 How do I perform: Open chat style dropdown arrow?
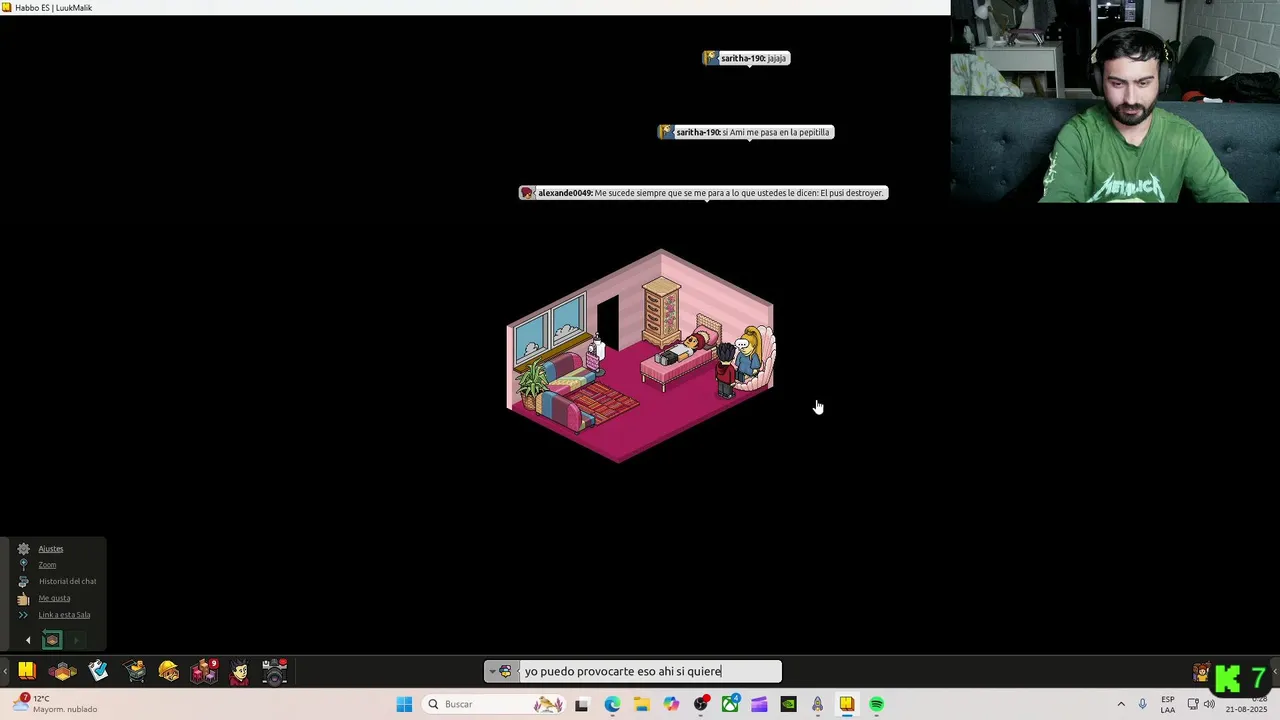coord(492,672)
